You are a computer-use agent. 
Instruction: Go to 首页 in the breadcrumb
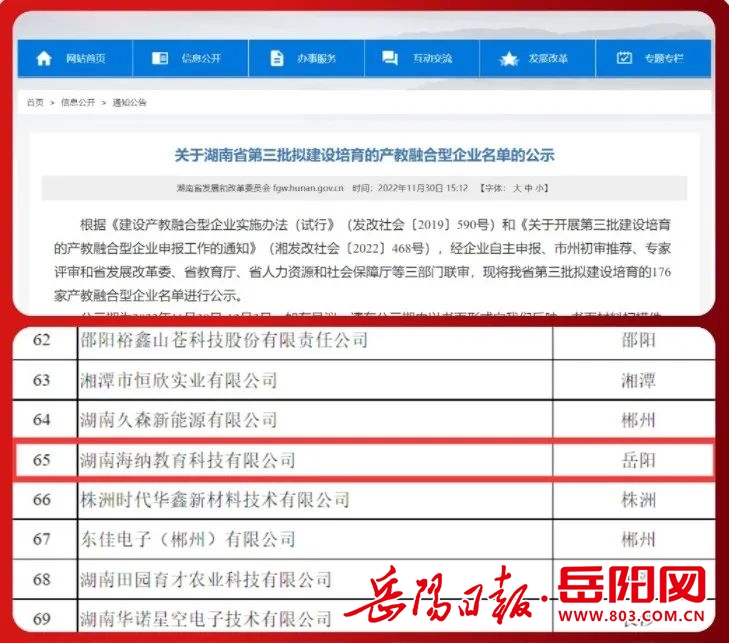tap(35, 103)
